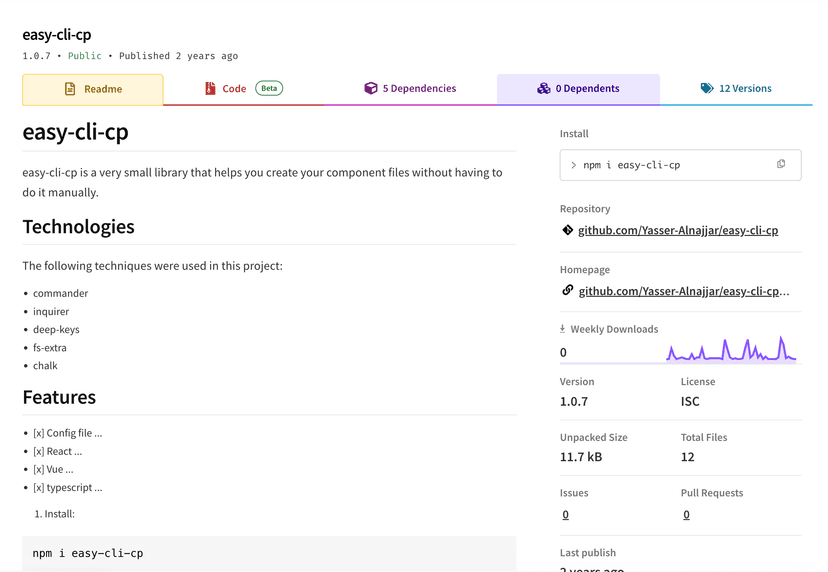Click the Dependents boxes icon
This screenshot has width=828, height=572.
click(x=544, y=88)
